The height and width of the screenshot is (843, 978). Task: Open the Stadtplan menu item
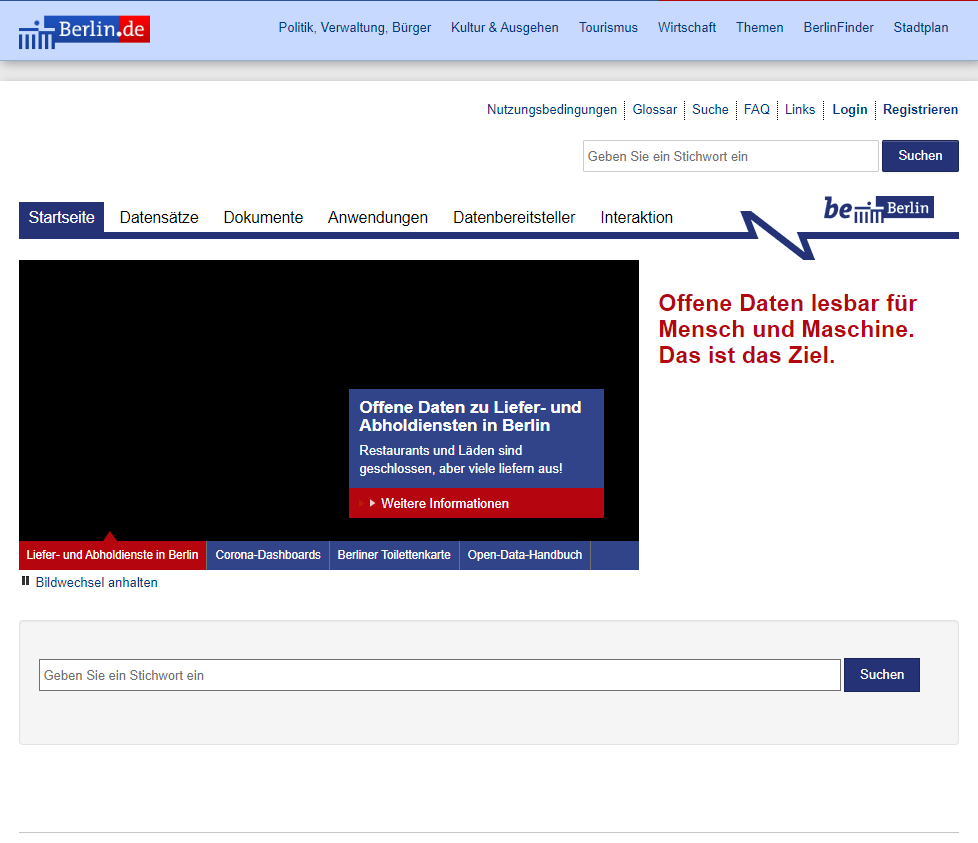pyautogui.click(x=920, y=28)
